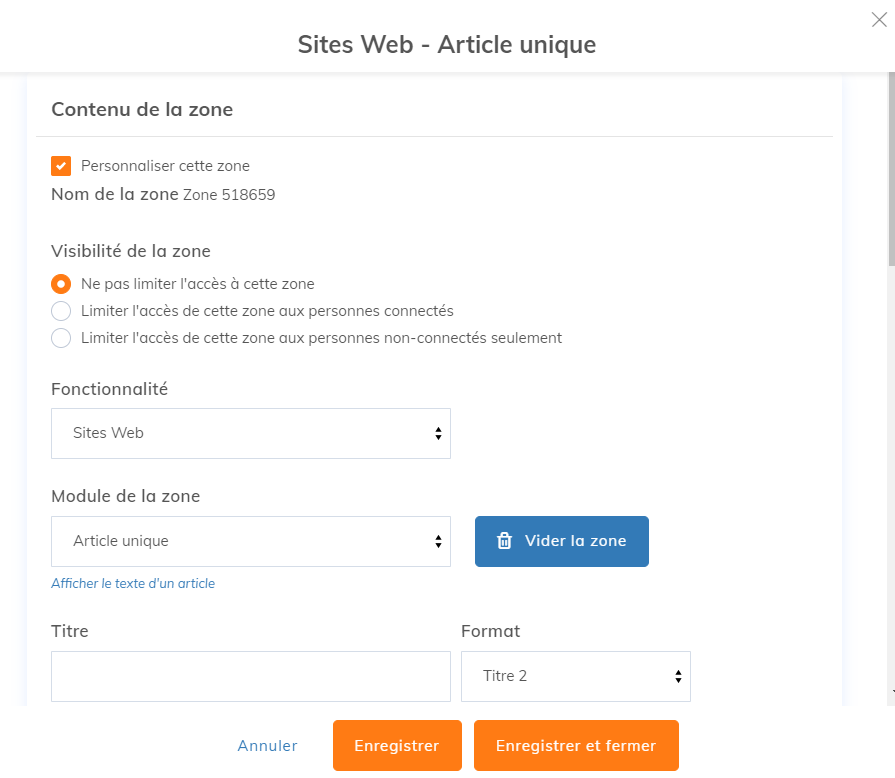Focus the Titre text field
895x778 pixels.
[x=250, y=676]
